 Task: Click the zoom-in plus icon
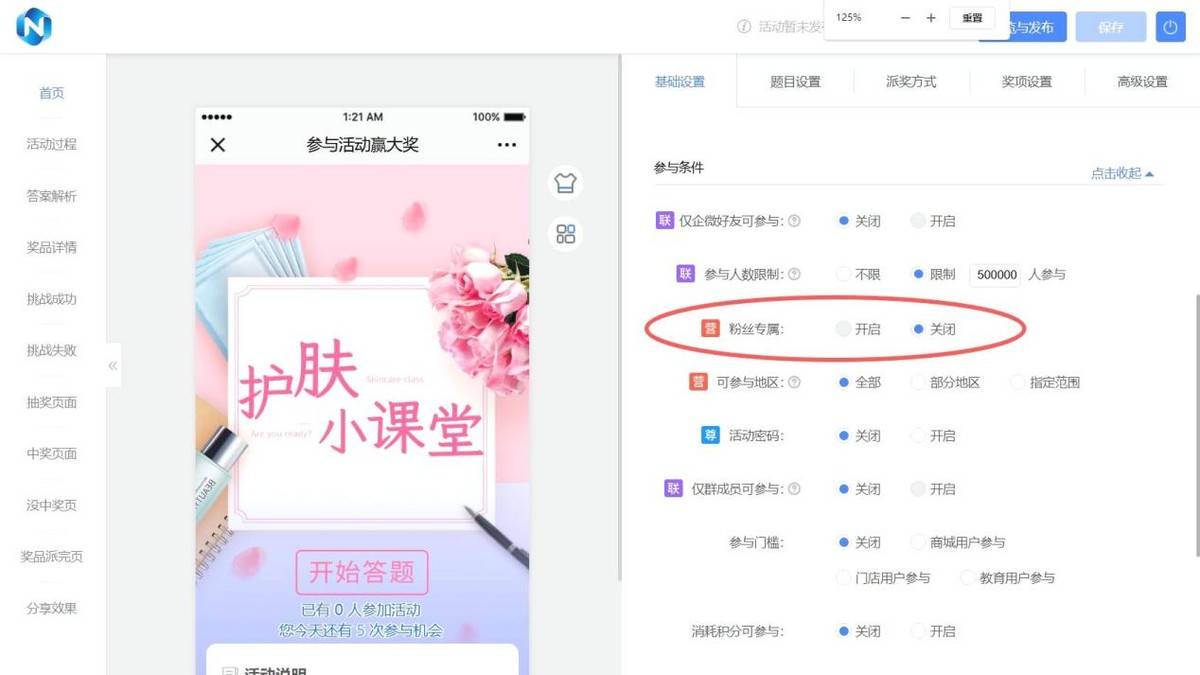click(931, 18)
